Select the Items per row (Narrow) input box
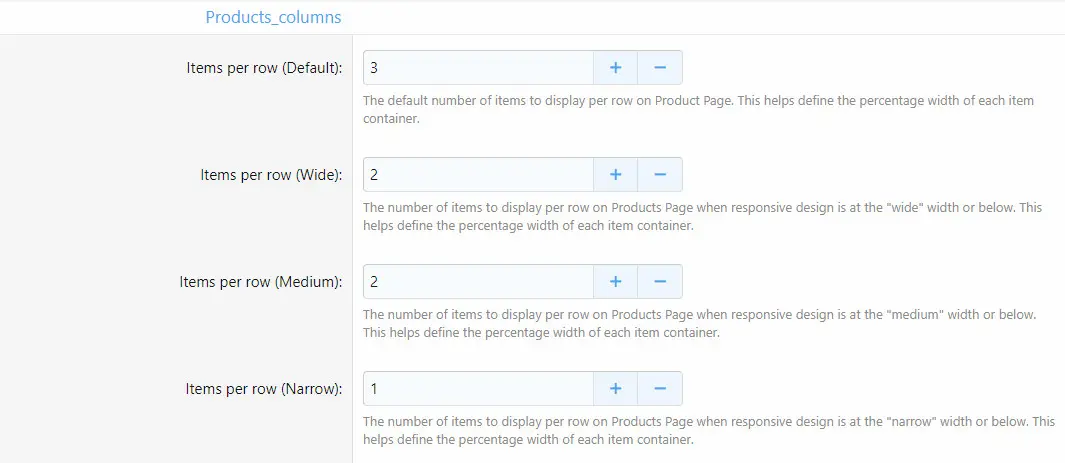The image size is (1065, 463). point(478,388)
